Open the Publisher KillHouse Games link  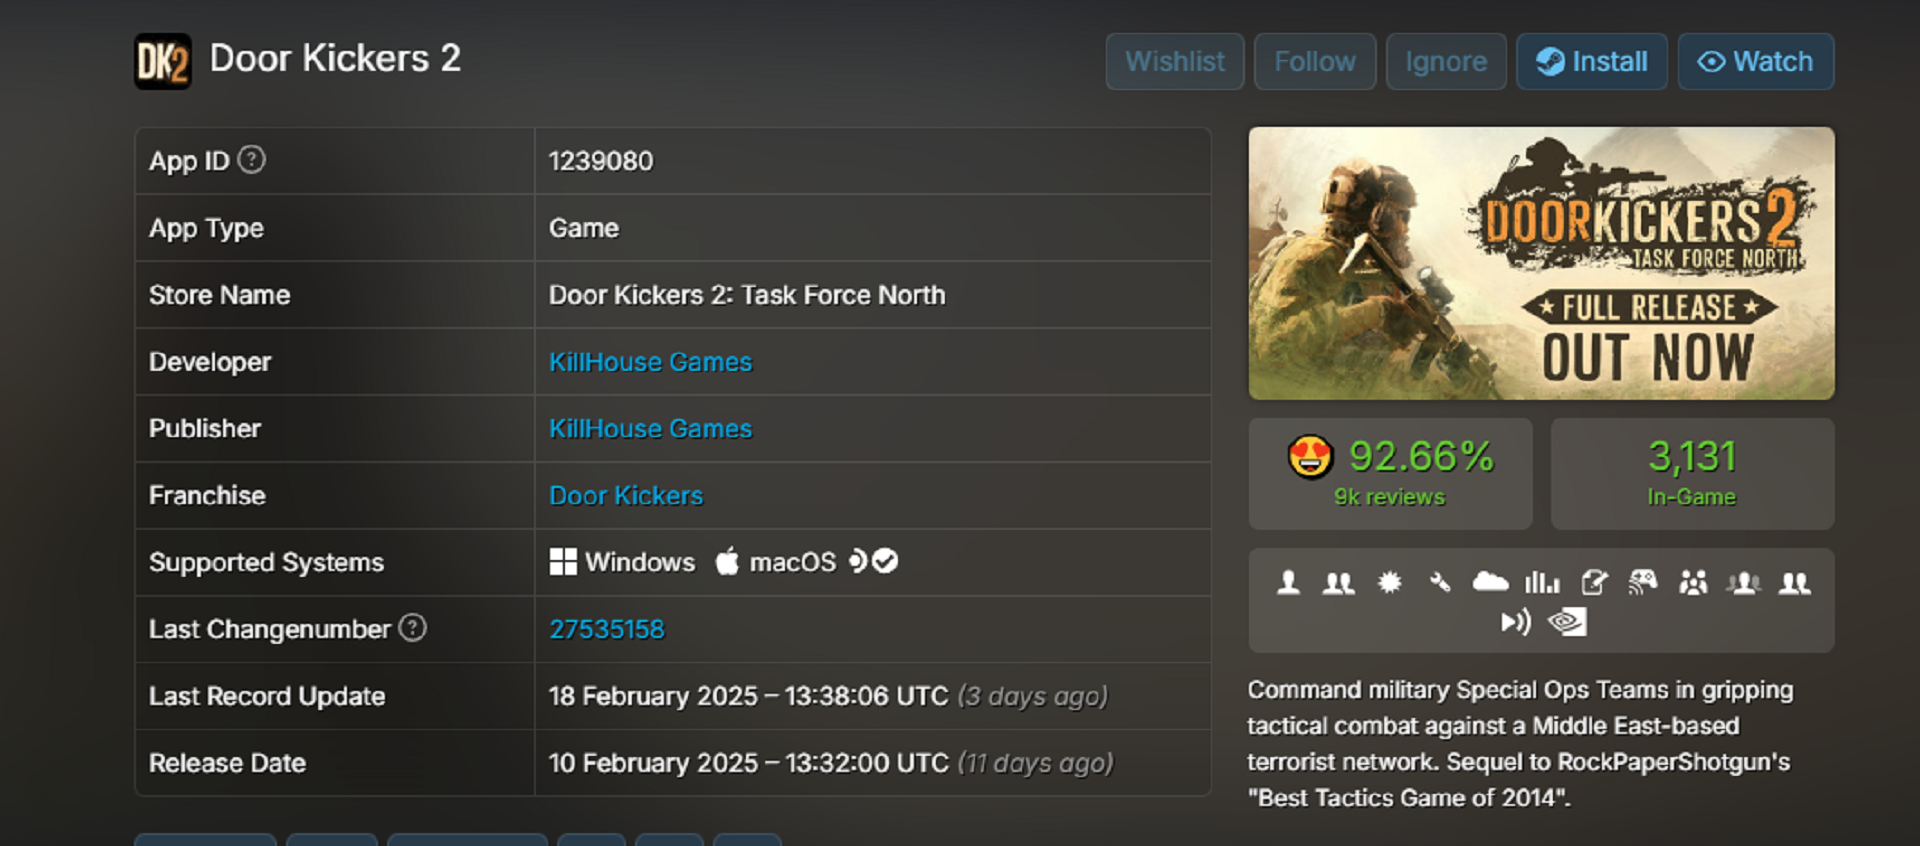pyautogui.click(x=650, y=429)
